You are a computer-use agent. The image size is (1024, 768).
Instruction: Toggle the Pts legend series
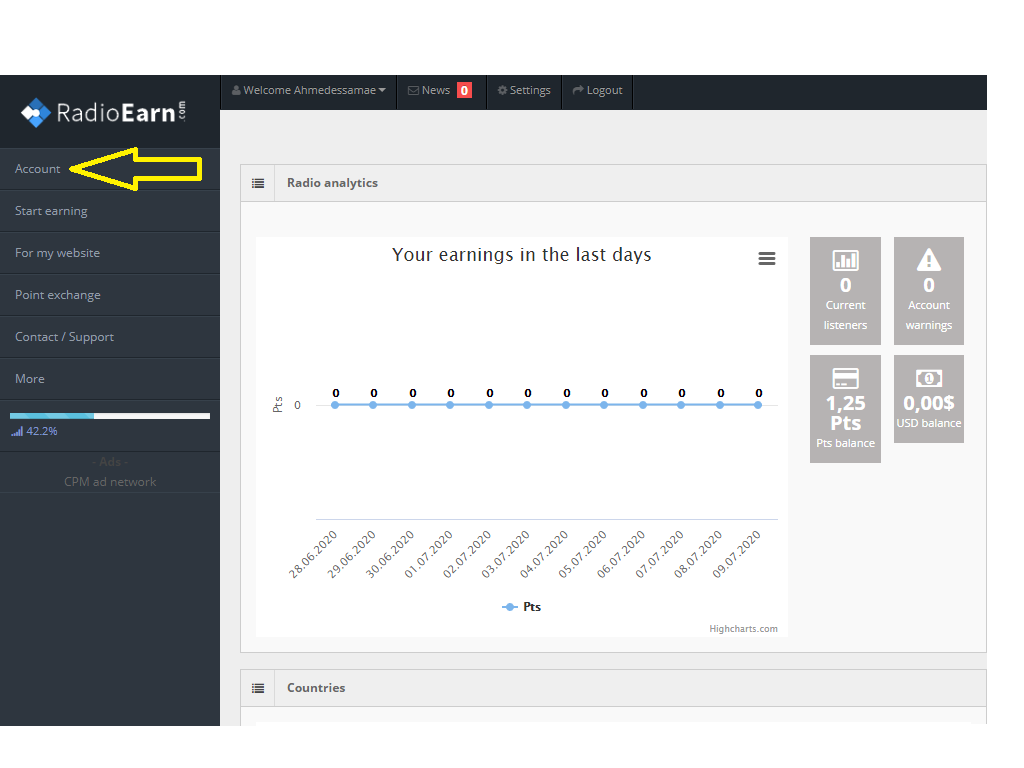521,607
